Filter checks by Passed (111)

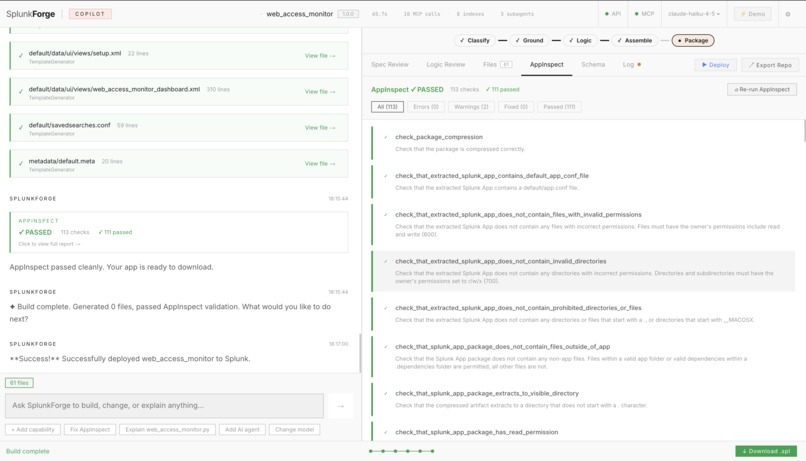559,107
